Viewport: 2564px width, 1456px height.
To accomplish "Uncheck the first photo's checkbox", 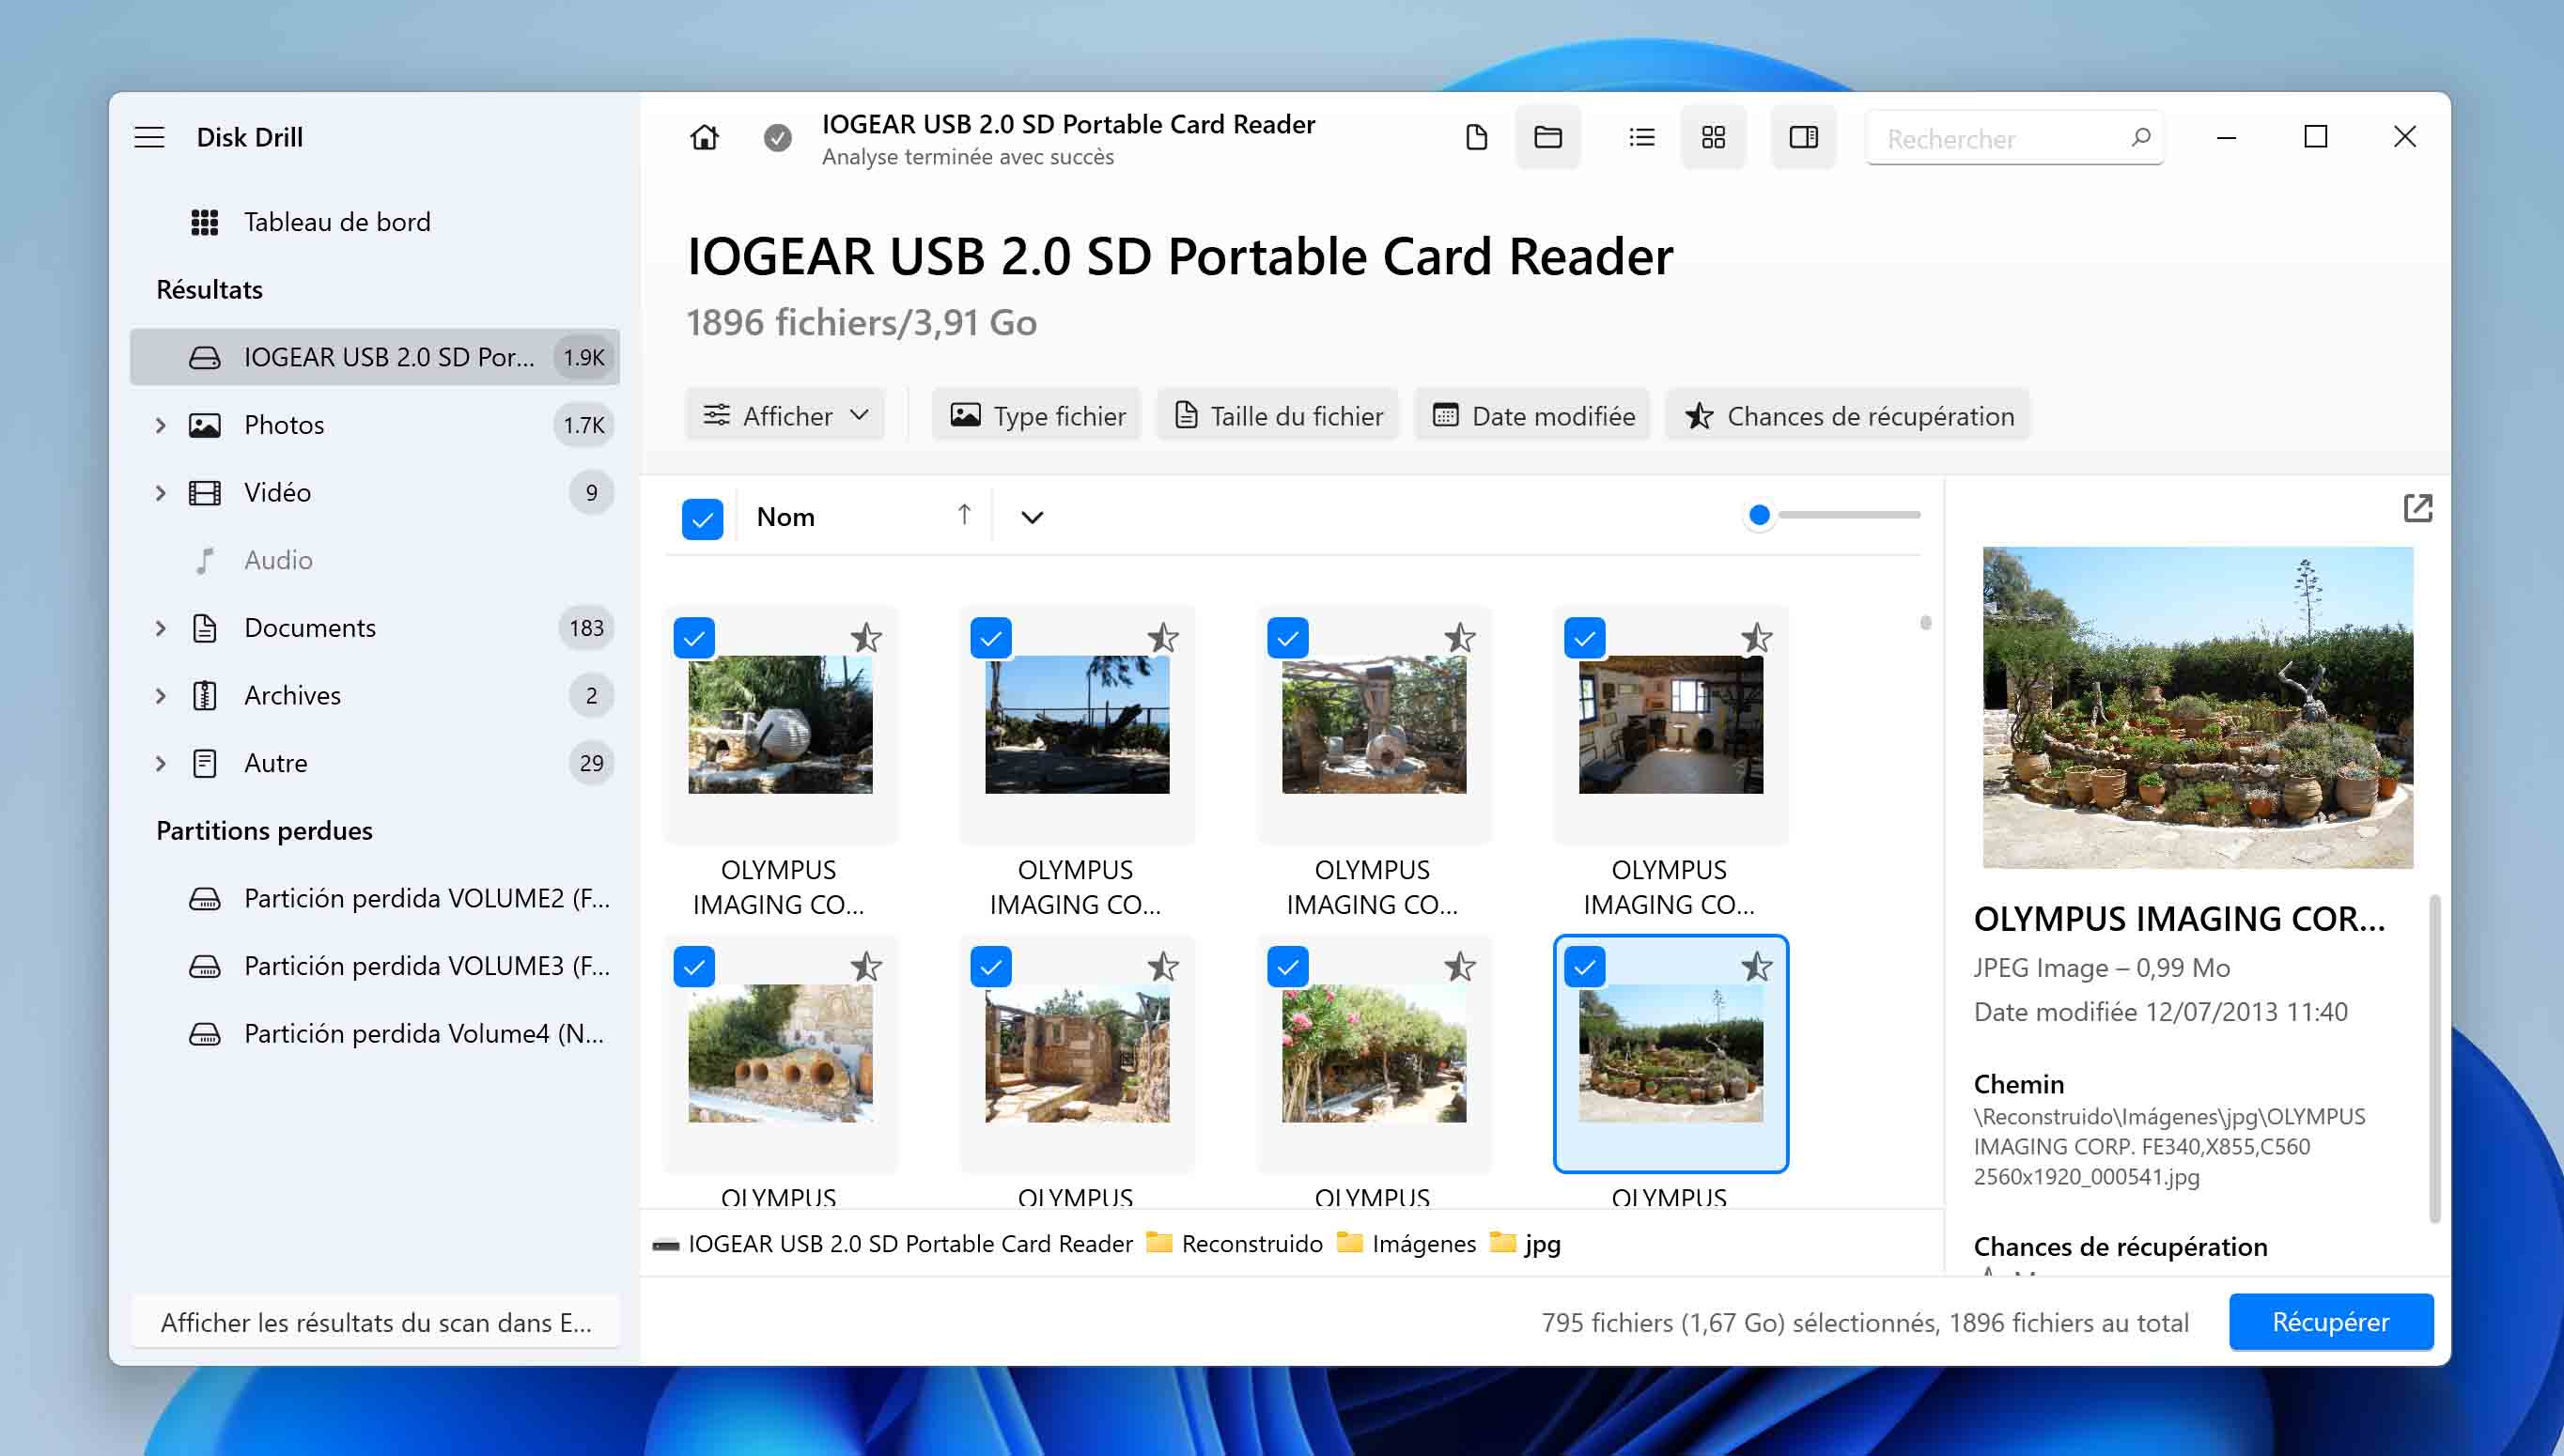I will coord(694,638).
